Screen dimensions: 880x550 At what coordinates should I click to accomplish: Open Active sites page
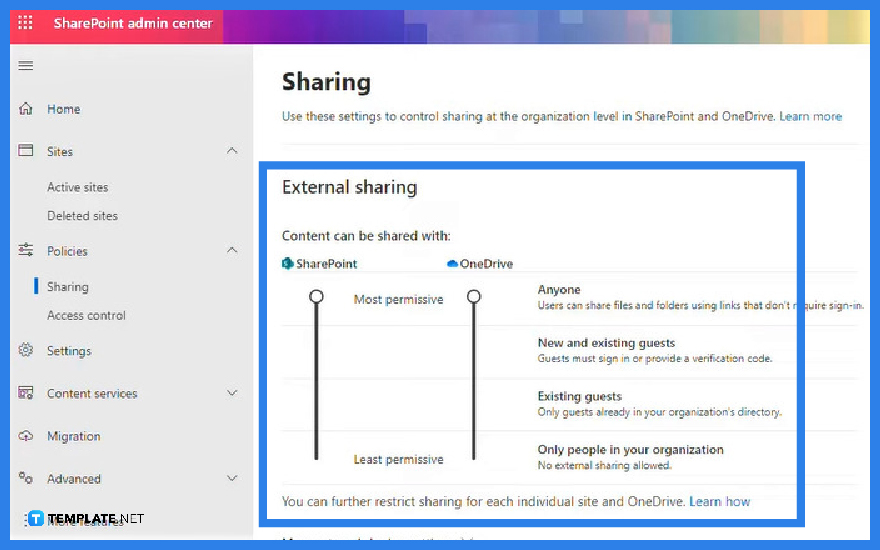[77, 187]
